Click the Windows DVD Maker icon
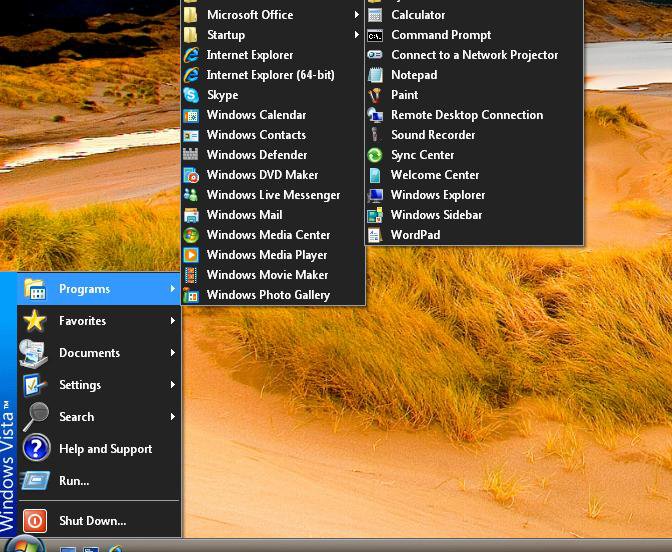 coord(191,175)
